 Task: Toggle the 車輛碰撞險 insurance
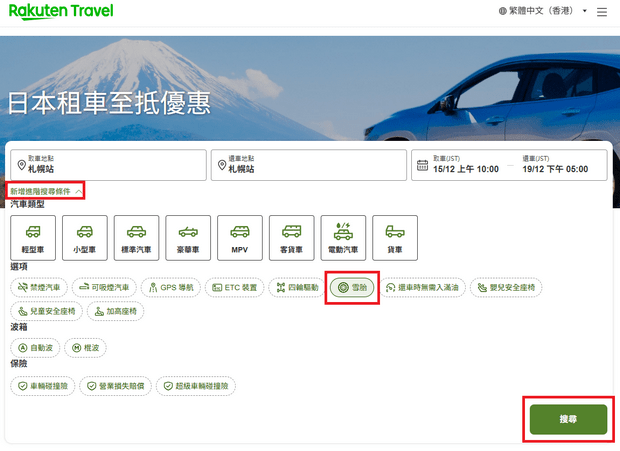pyautogui.click(x=43, y=386)
